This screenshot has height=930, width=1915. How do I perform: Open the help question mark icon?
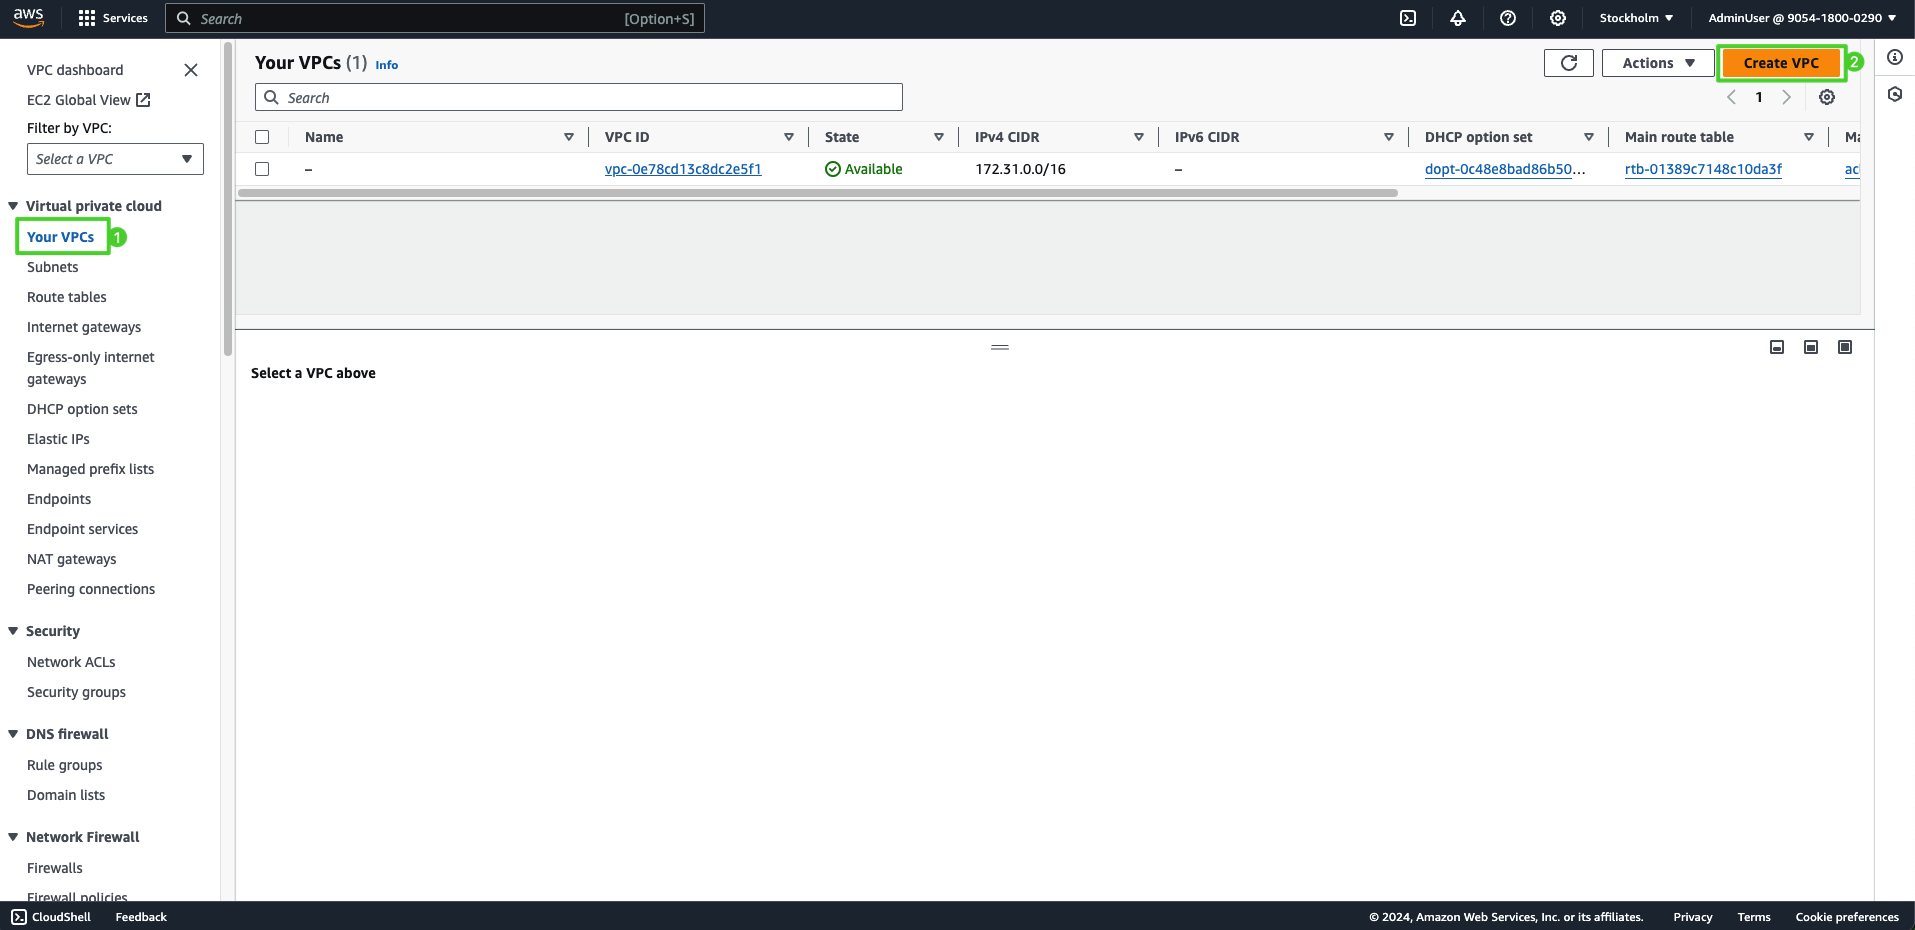pyautogui.click(x=1508, y=18)
